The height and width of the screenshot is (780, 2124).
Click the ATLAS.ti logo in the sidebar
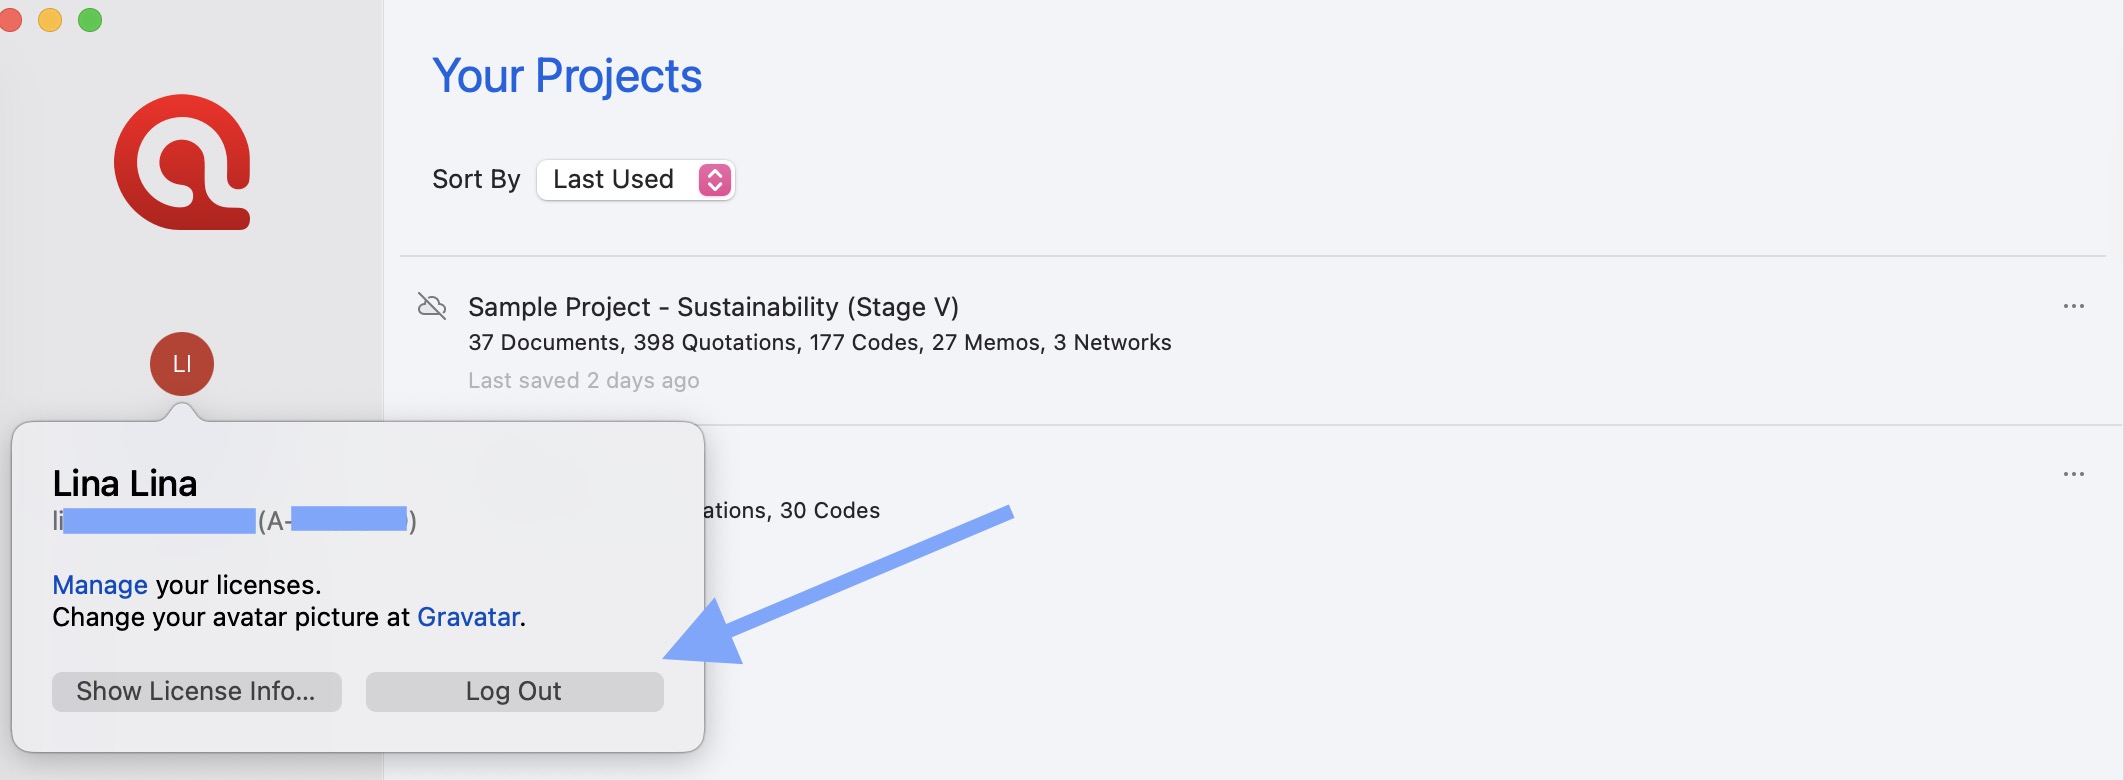pyautogui.click(x=182, y=162)
